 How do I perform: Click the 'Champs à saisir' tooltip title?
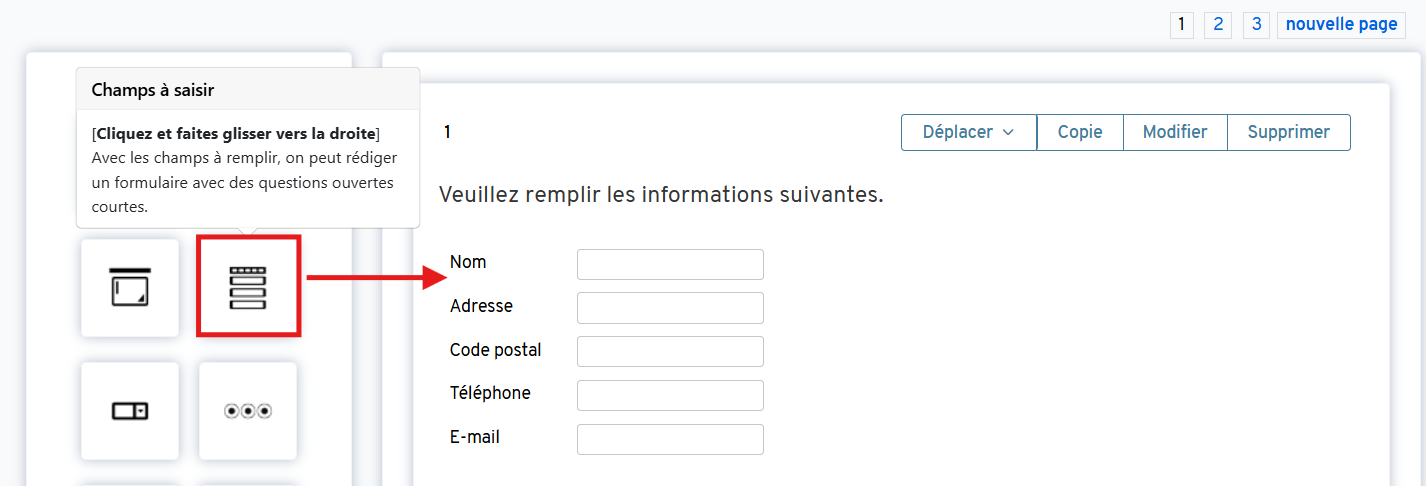coord(153,90)
